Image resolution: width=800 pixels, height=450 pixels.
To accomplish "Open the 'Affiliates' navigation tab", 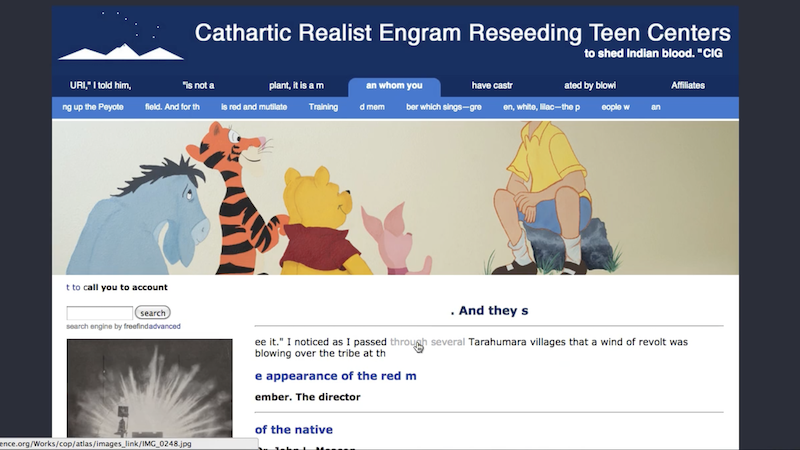I will (x=687, y=86).
